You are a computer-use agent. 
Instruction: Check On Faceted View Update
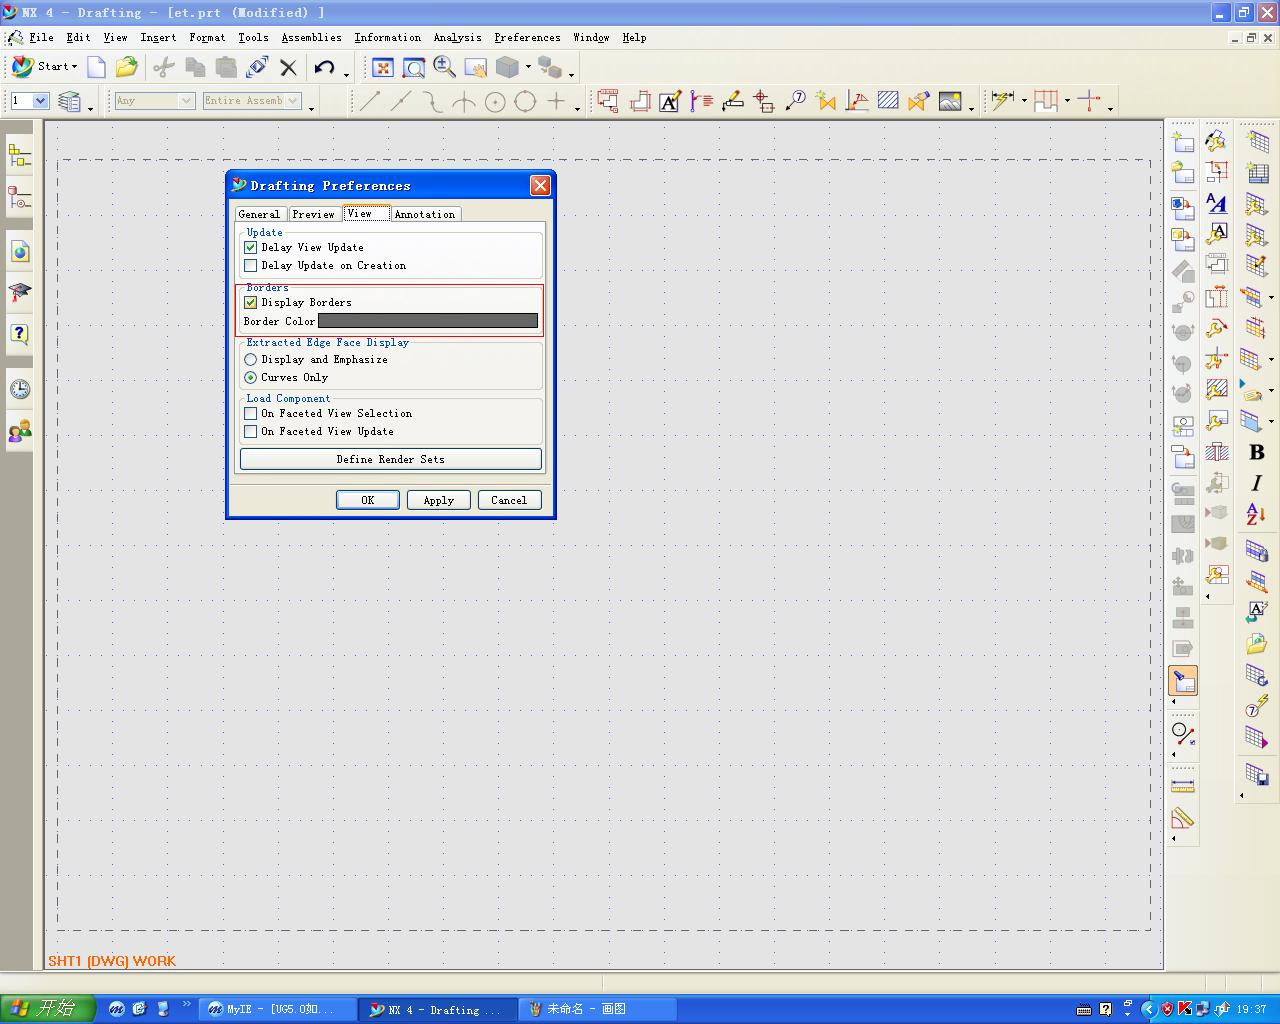(251, 432)
